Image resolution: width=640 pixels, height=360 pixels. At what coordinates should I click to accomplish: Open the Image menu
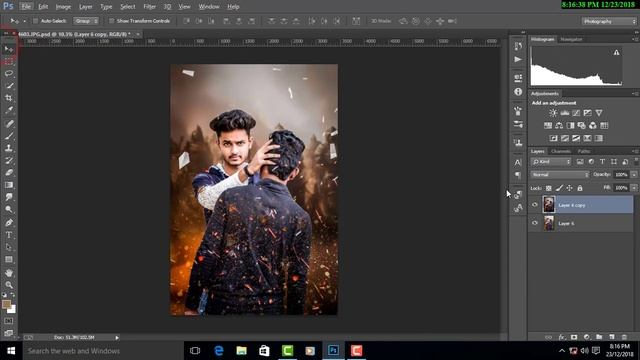(x=63, y=7)
